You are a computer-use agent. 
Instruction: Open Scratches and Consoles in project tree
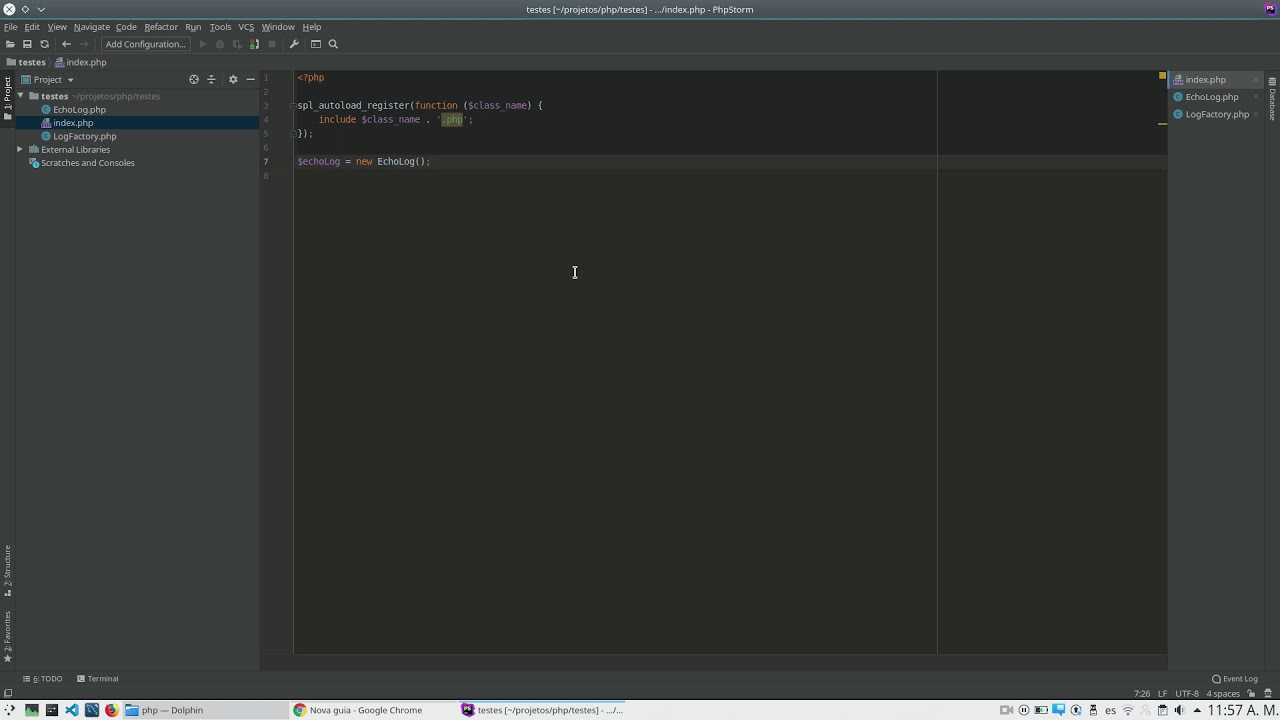point(87,163)
